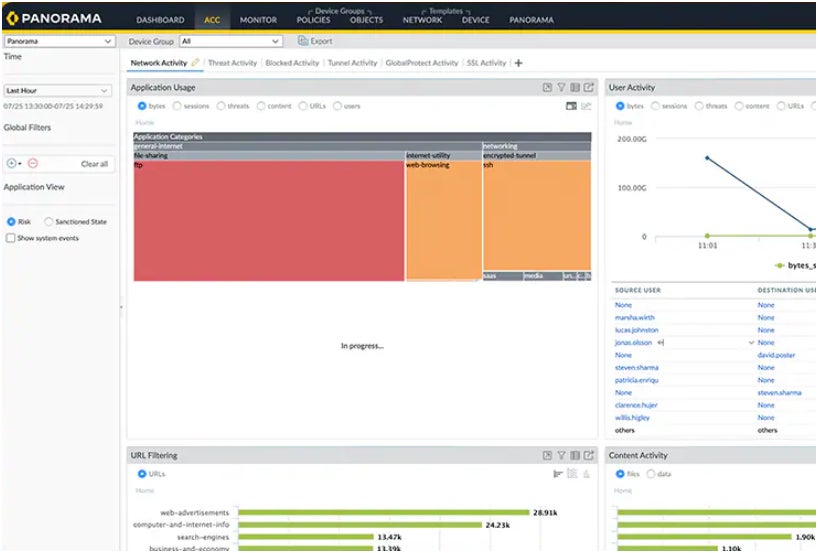
Task: Edit the Network Activity tab with pencil icon
Action: click(x=195, y=63)
